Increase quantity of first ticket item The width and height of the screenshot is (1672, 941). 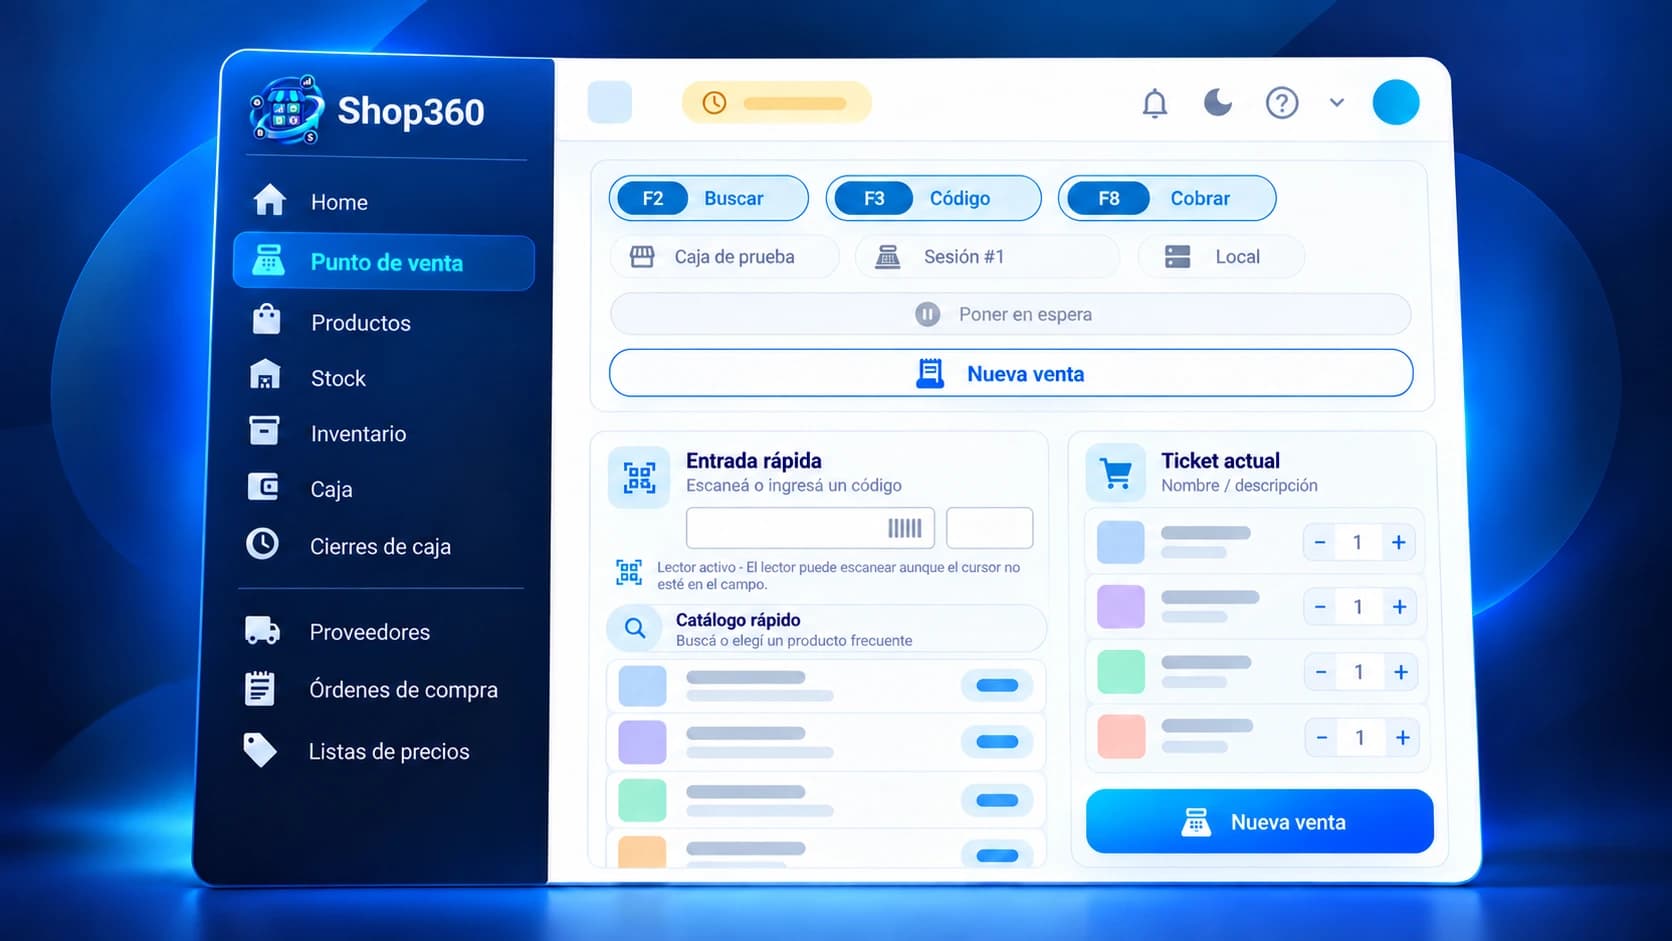pyautogui.click(x=1399, y=542)
